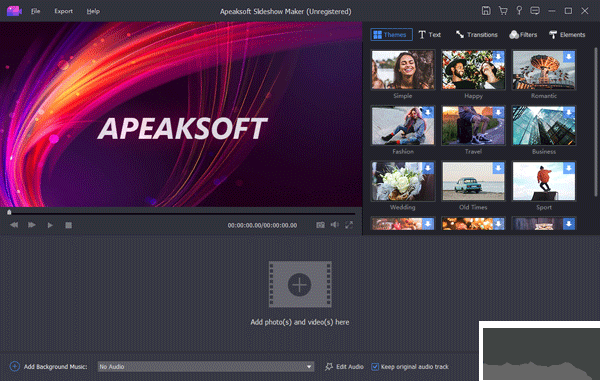
Task: Download the Wedding theme
Action: tap(428, 168)
